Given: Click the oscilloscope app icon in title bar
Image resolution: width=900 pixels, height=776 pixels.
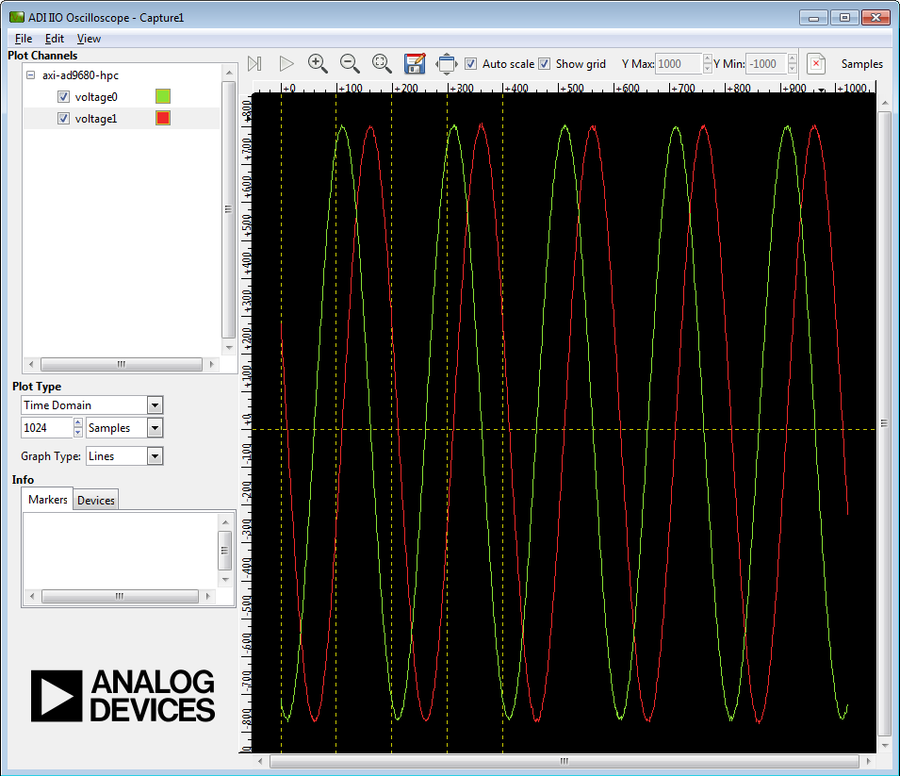Looking at the screenshot, I should (17, 17).
